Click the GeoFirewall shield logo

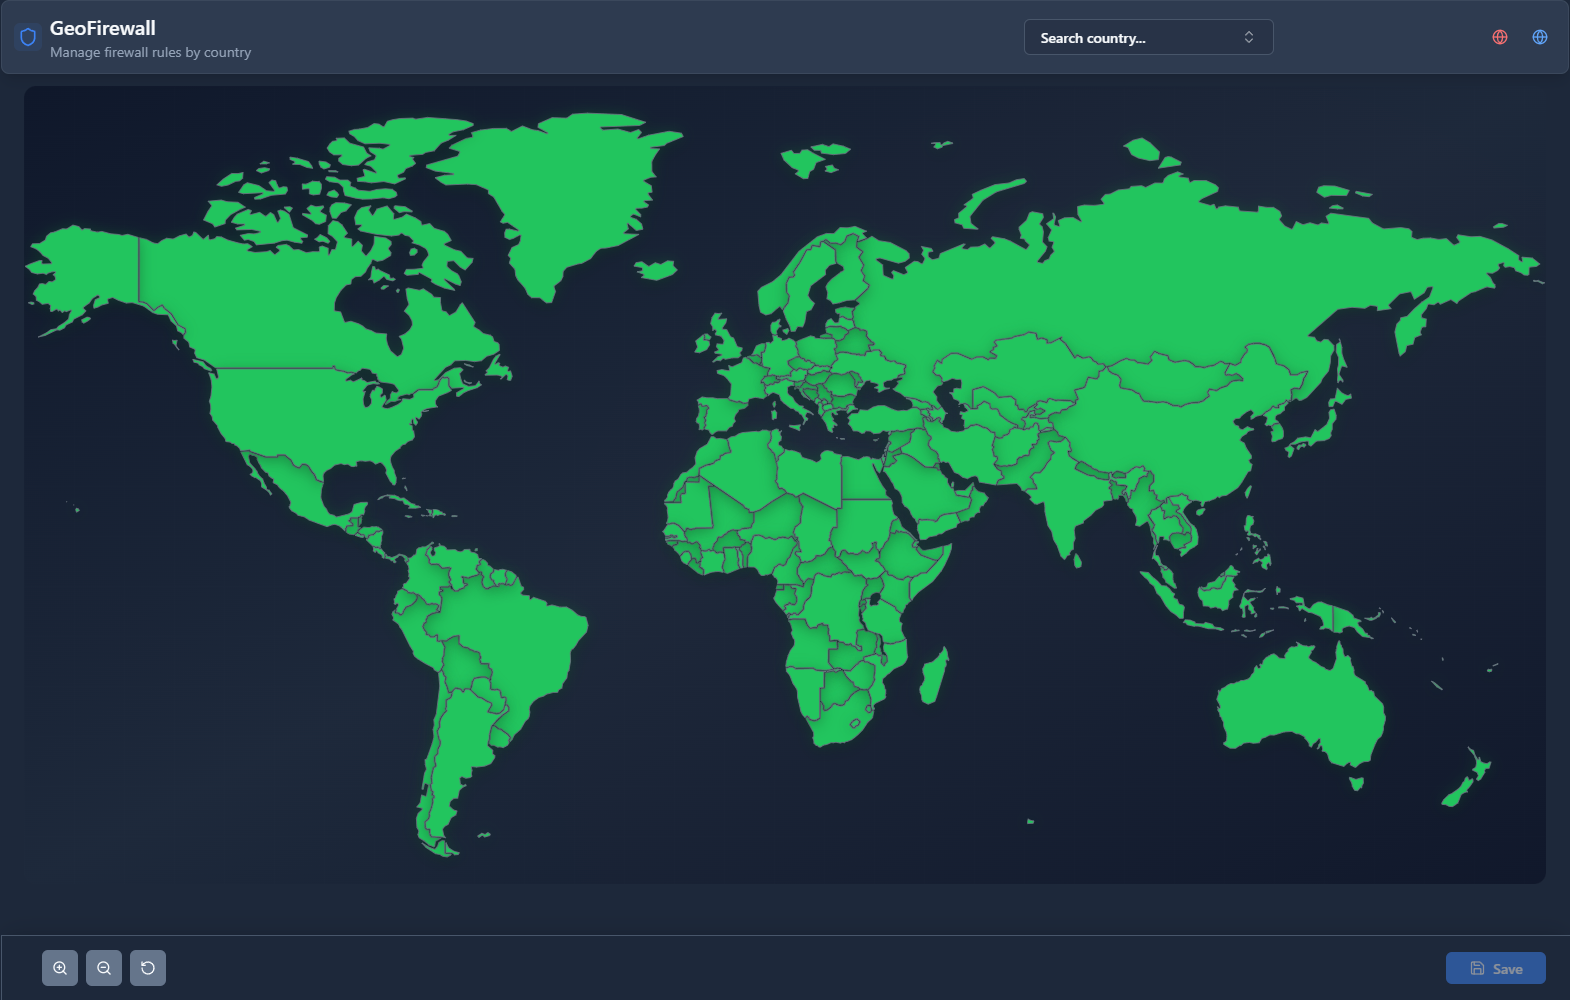(x=28, y=38)
